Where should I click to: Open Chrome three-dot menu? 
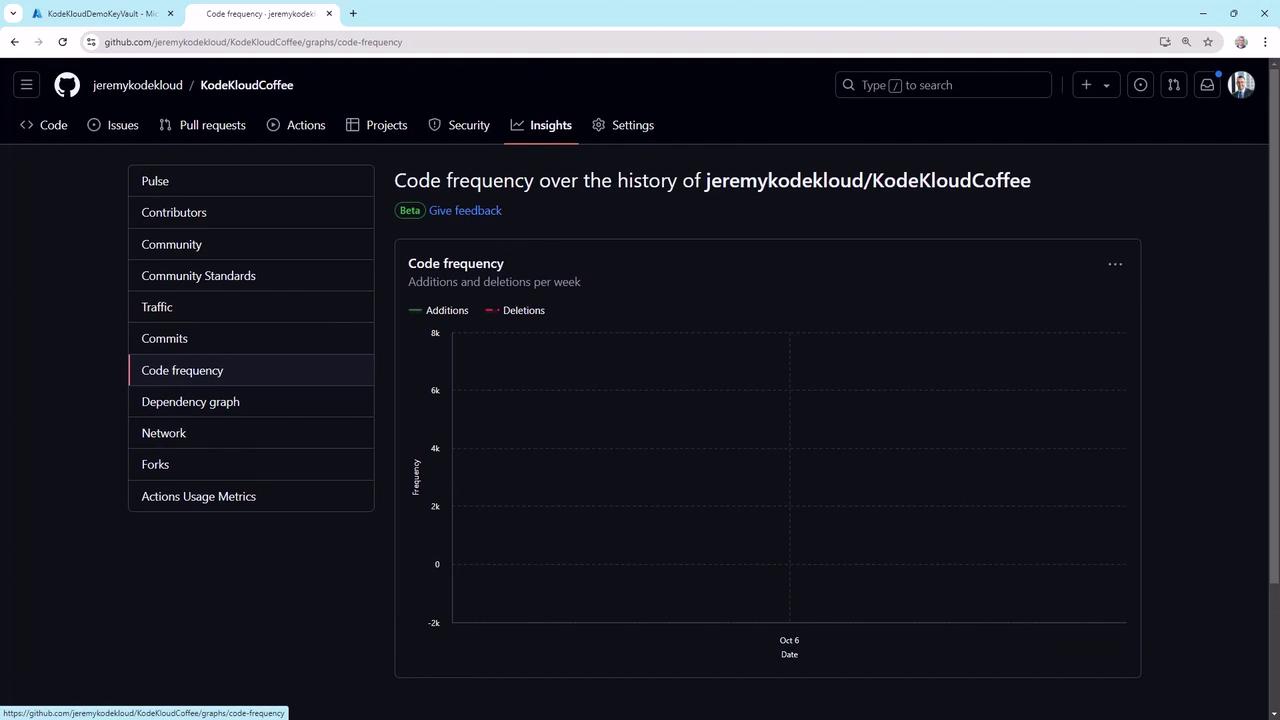(x=1266, y=42)
